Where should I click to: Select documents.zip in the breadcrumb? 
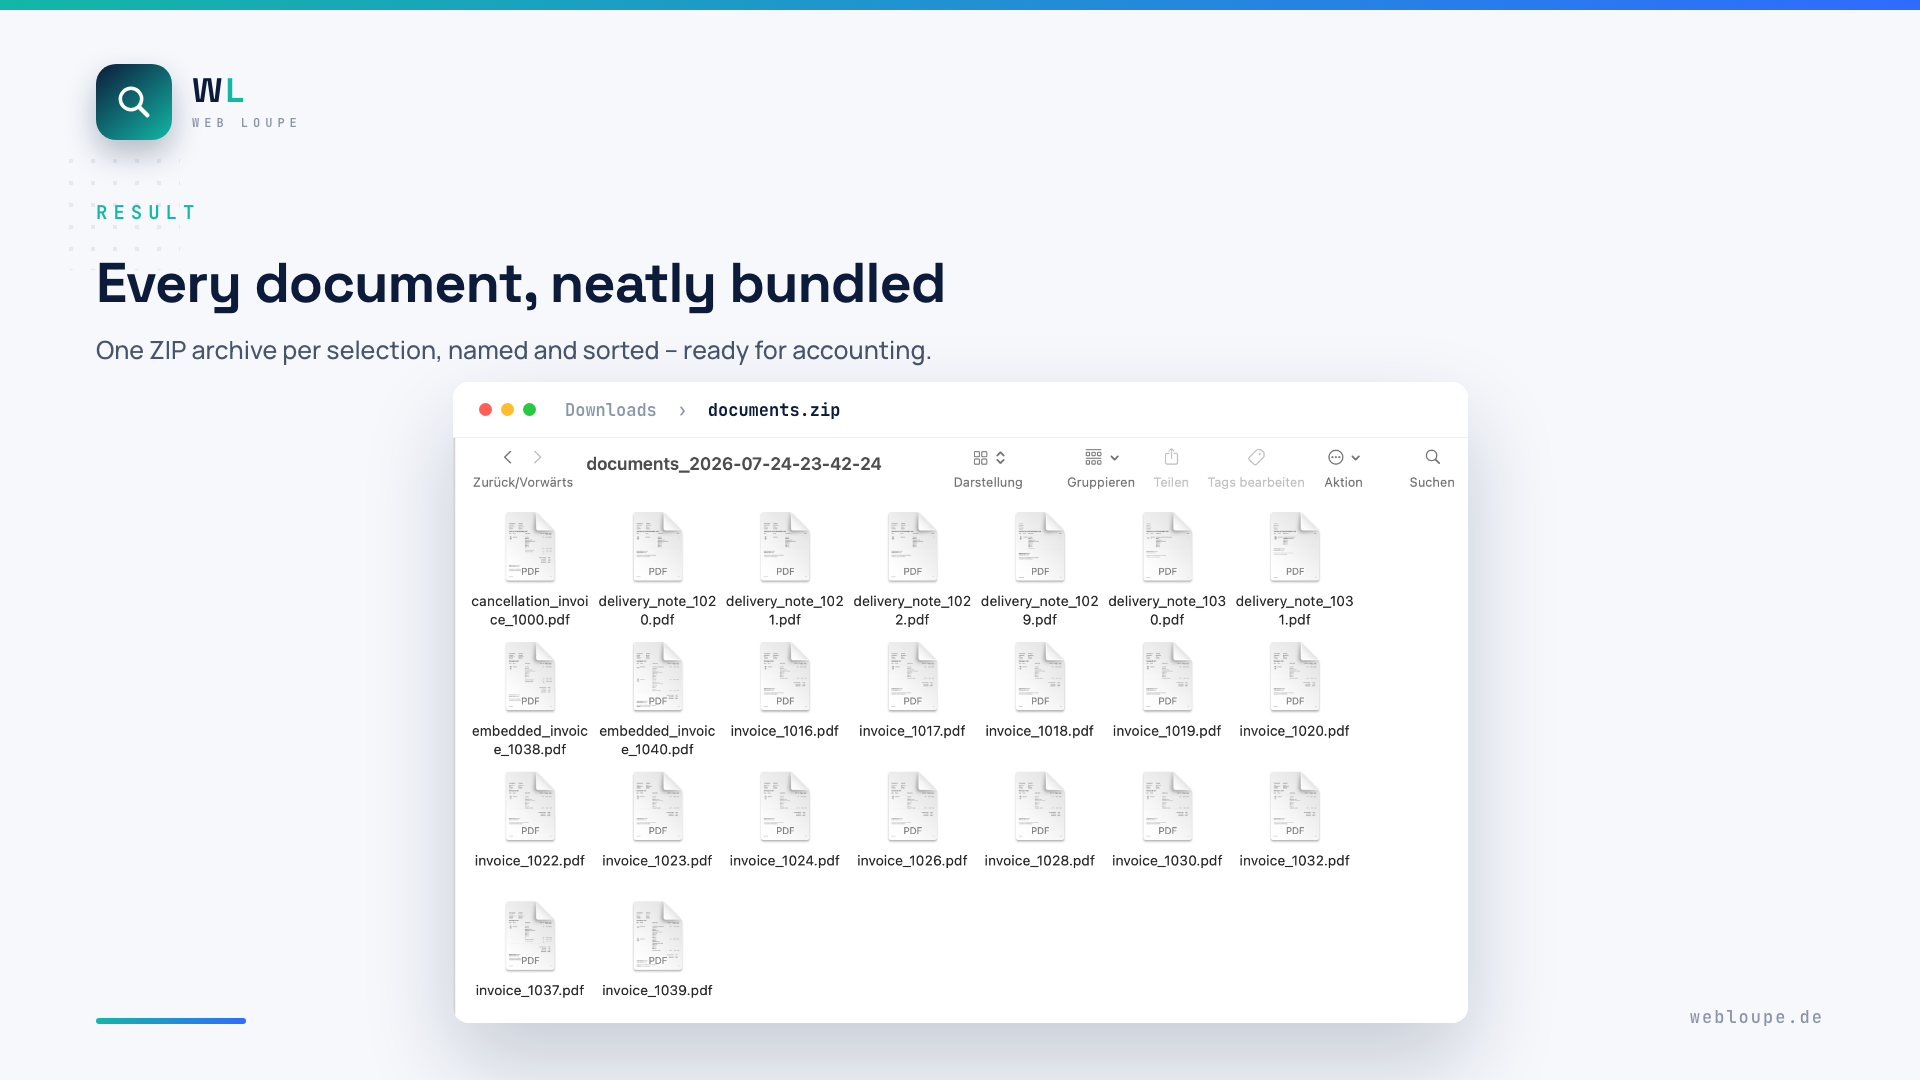point(774,410)
